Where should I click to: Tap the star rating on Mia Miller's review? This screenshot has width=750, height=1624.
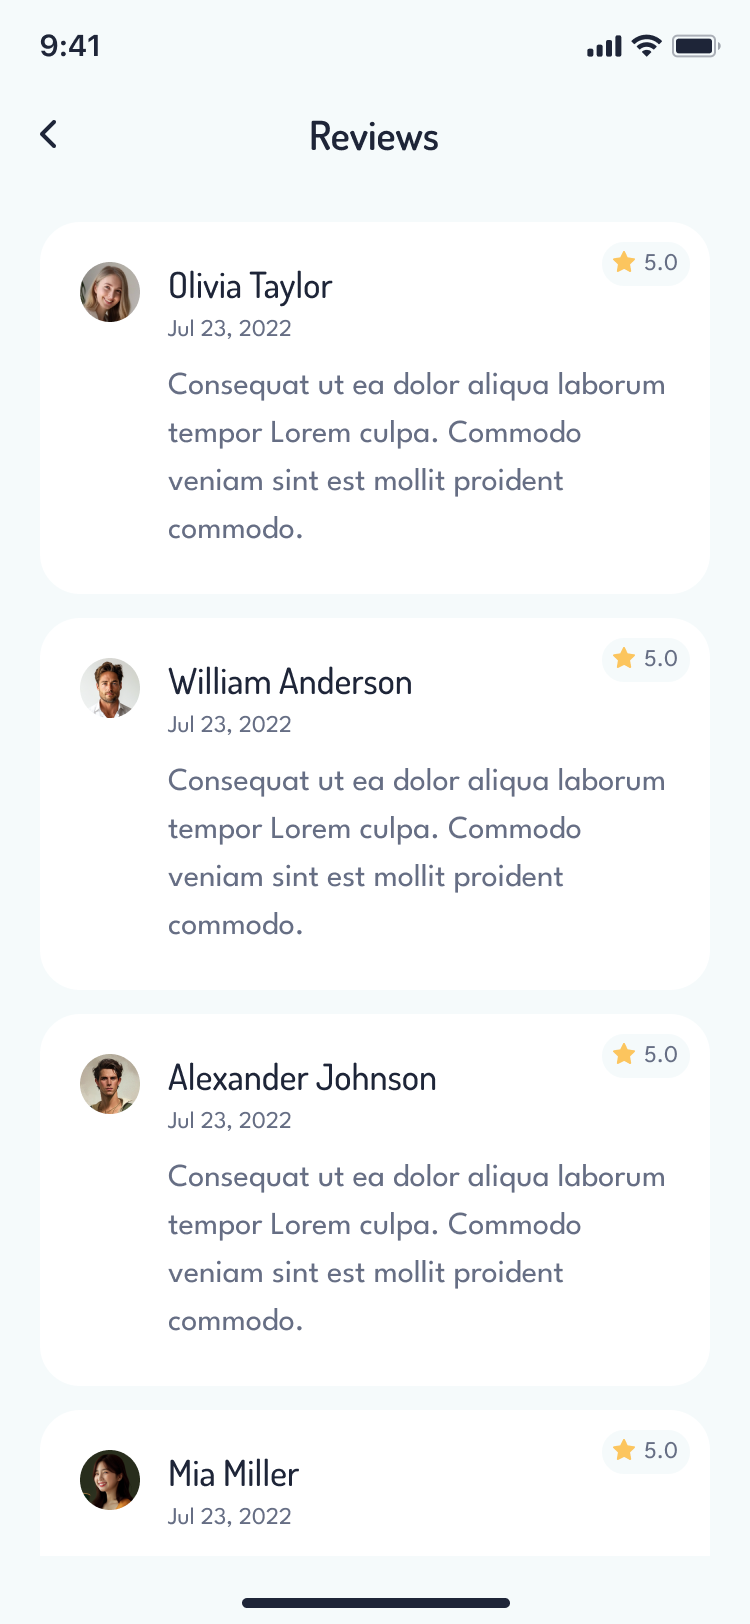[x=646, y=1451]
